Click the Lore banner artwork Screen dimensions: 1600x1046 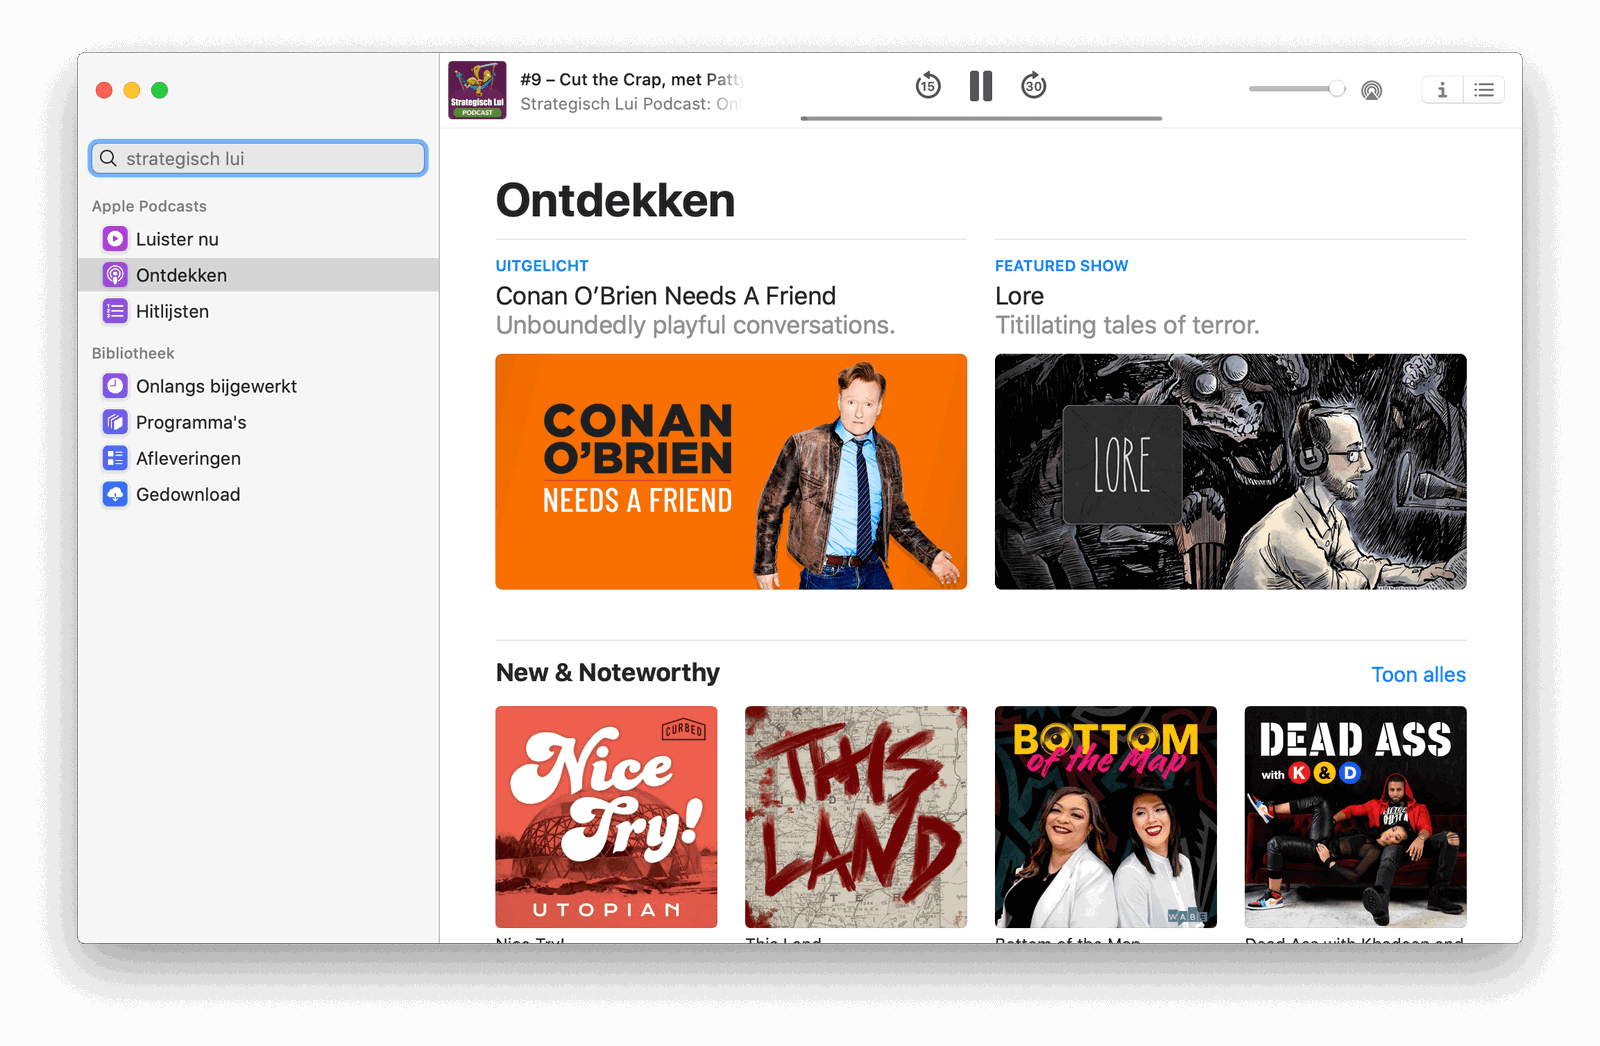click(1230, 471)
